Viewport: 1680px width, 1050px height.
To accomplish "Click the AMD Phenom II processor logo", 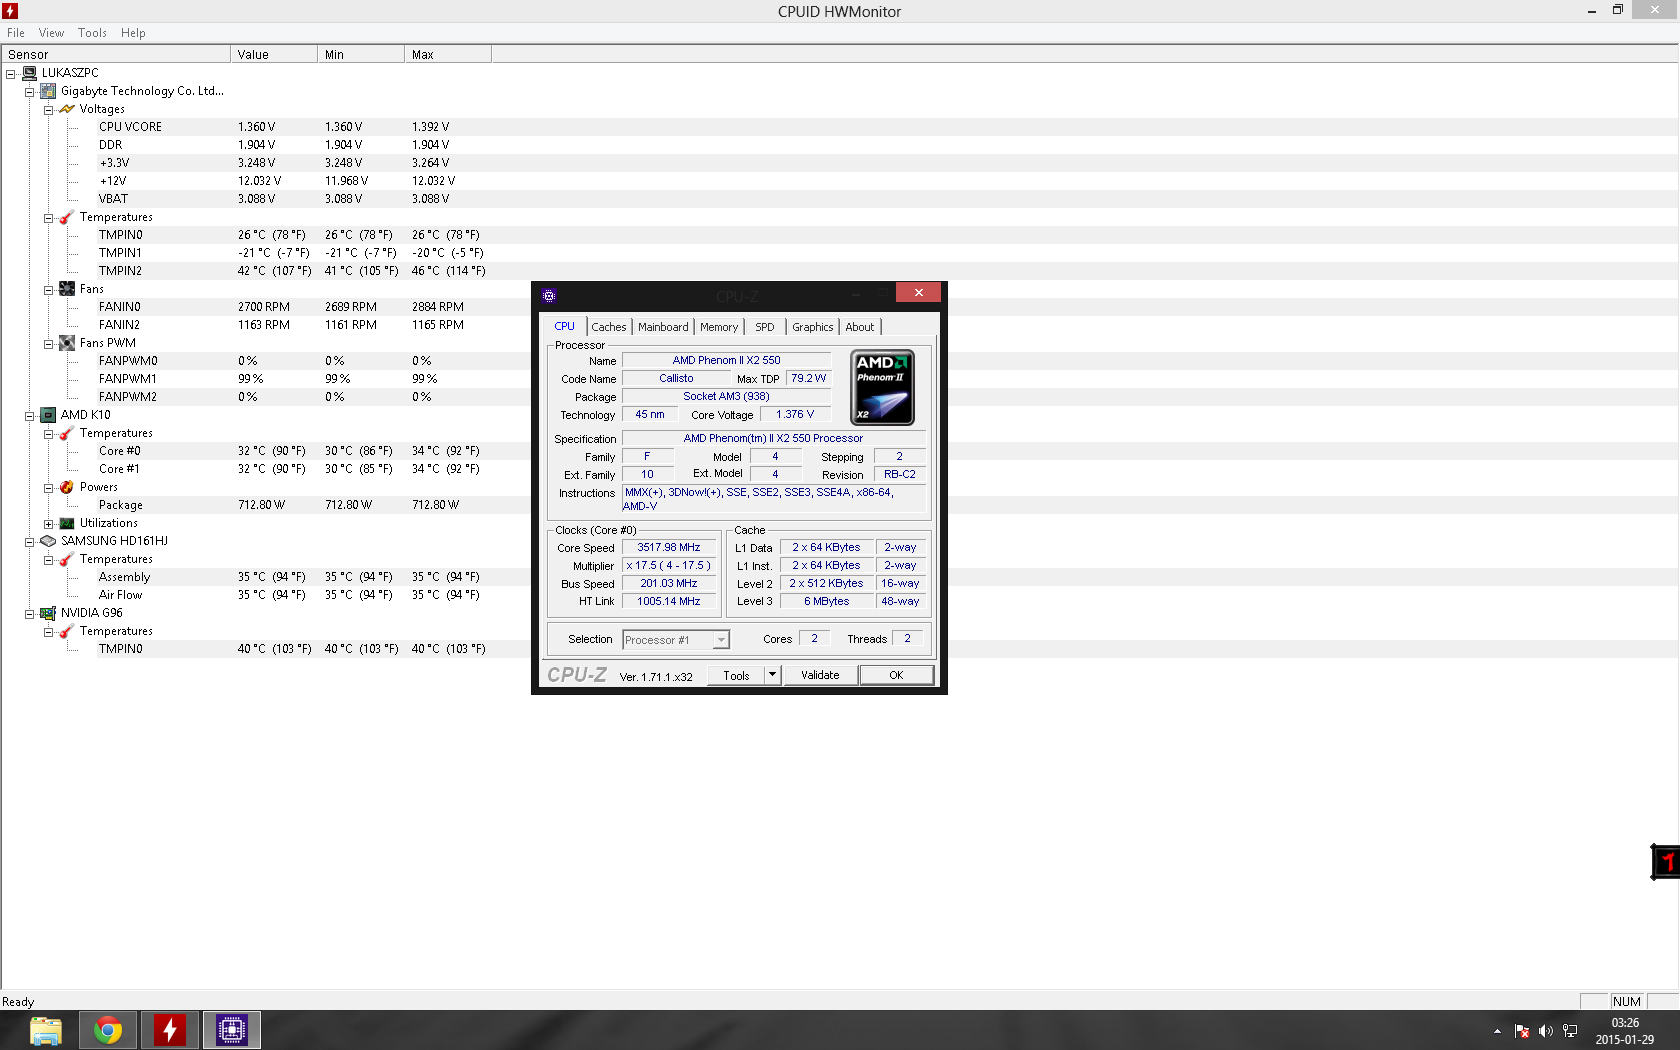I will pyautogui.click(x=882, y=387).
